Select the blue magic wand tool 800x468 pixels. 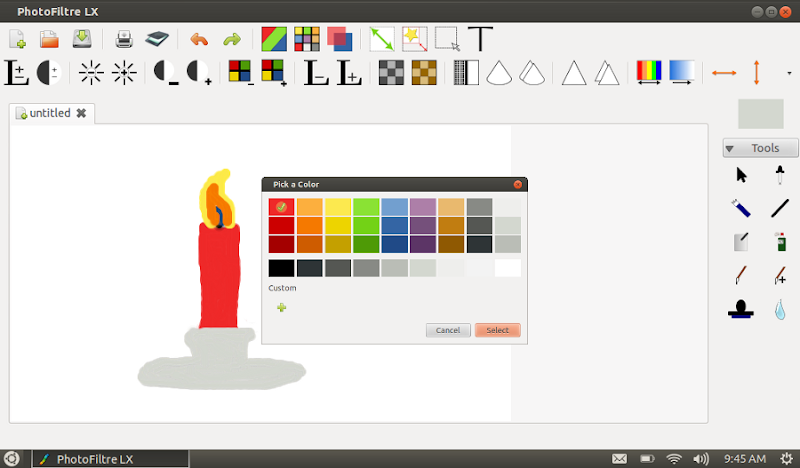(741, 208)
